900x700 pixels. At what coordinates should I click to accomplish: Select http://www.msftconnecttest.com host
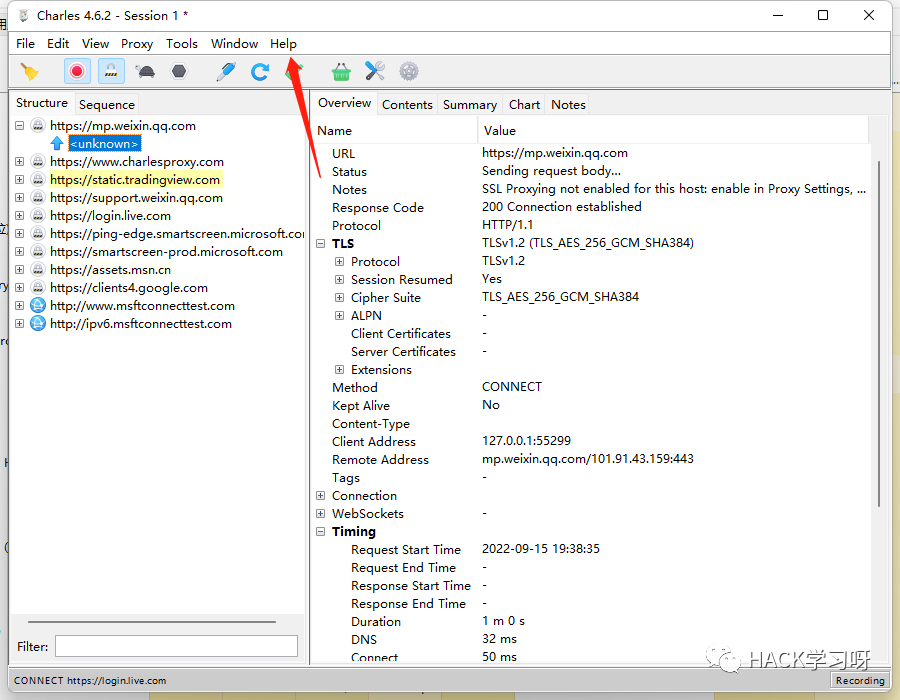coord(142,306)
